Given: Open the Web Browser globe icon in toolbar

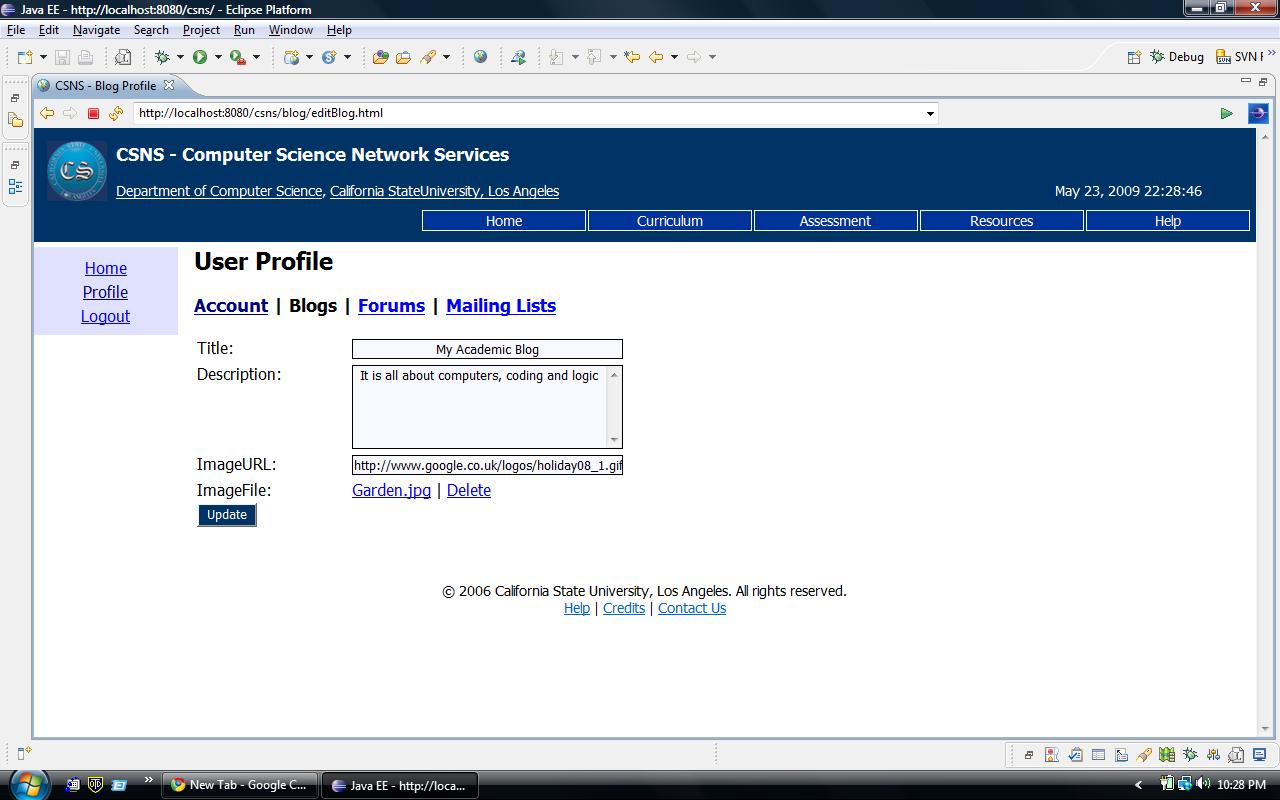Looking at the screenshot, I should pos(480,57).
